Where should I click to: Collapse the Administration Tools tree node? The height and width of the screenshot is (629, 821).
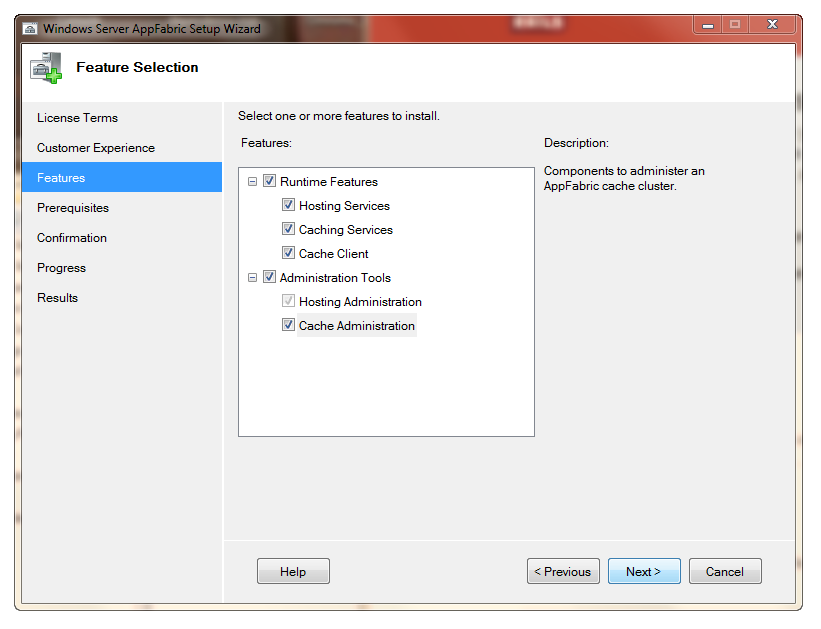tap(252, 277)
